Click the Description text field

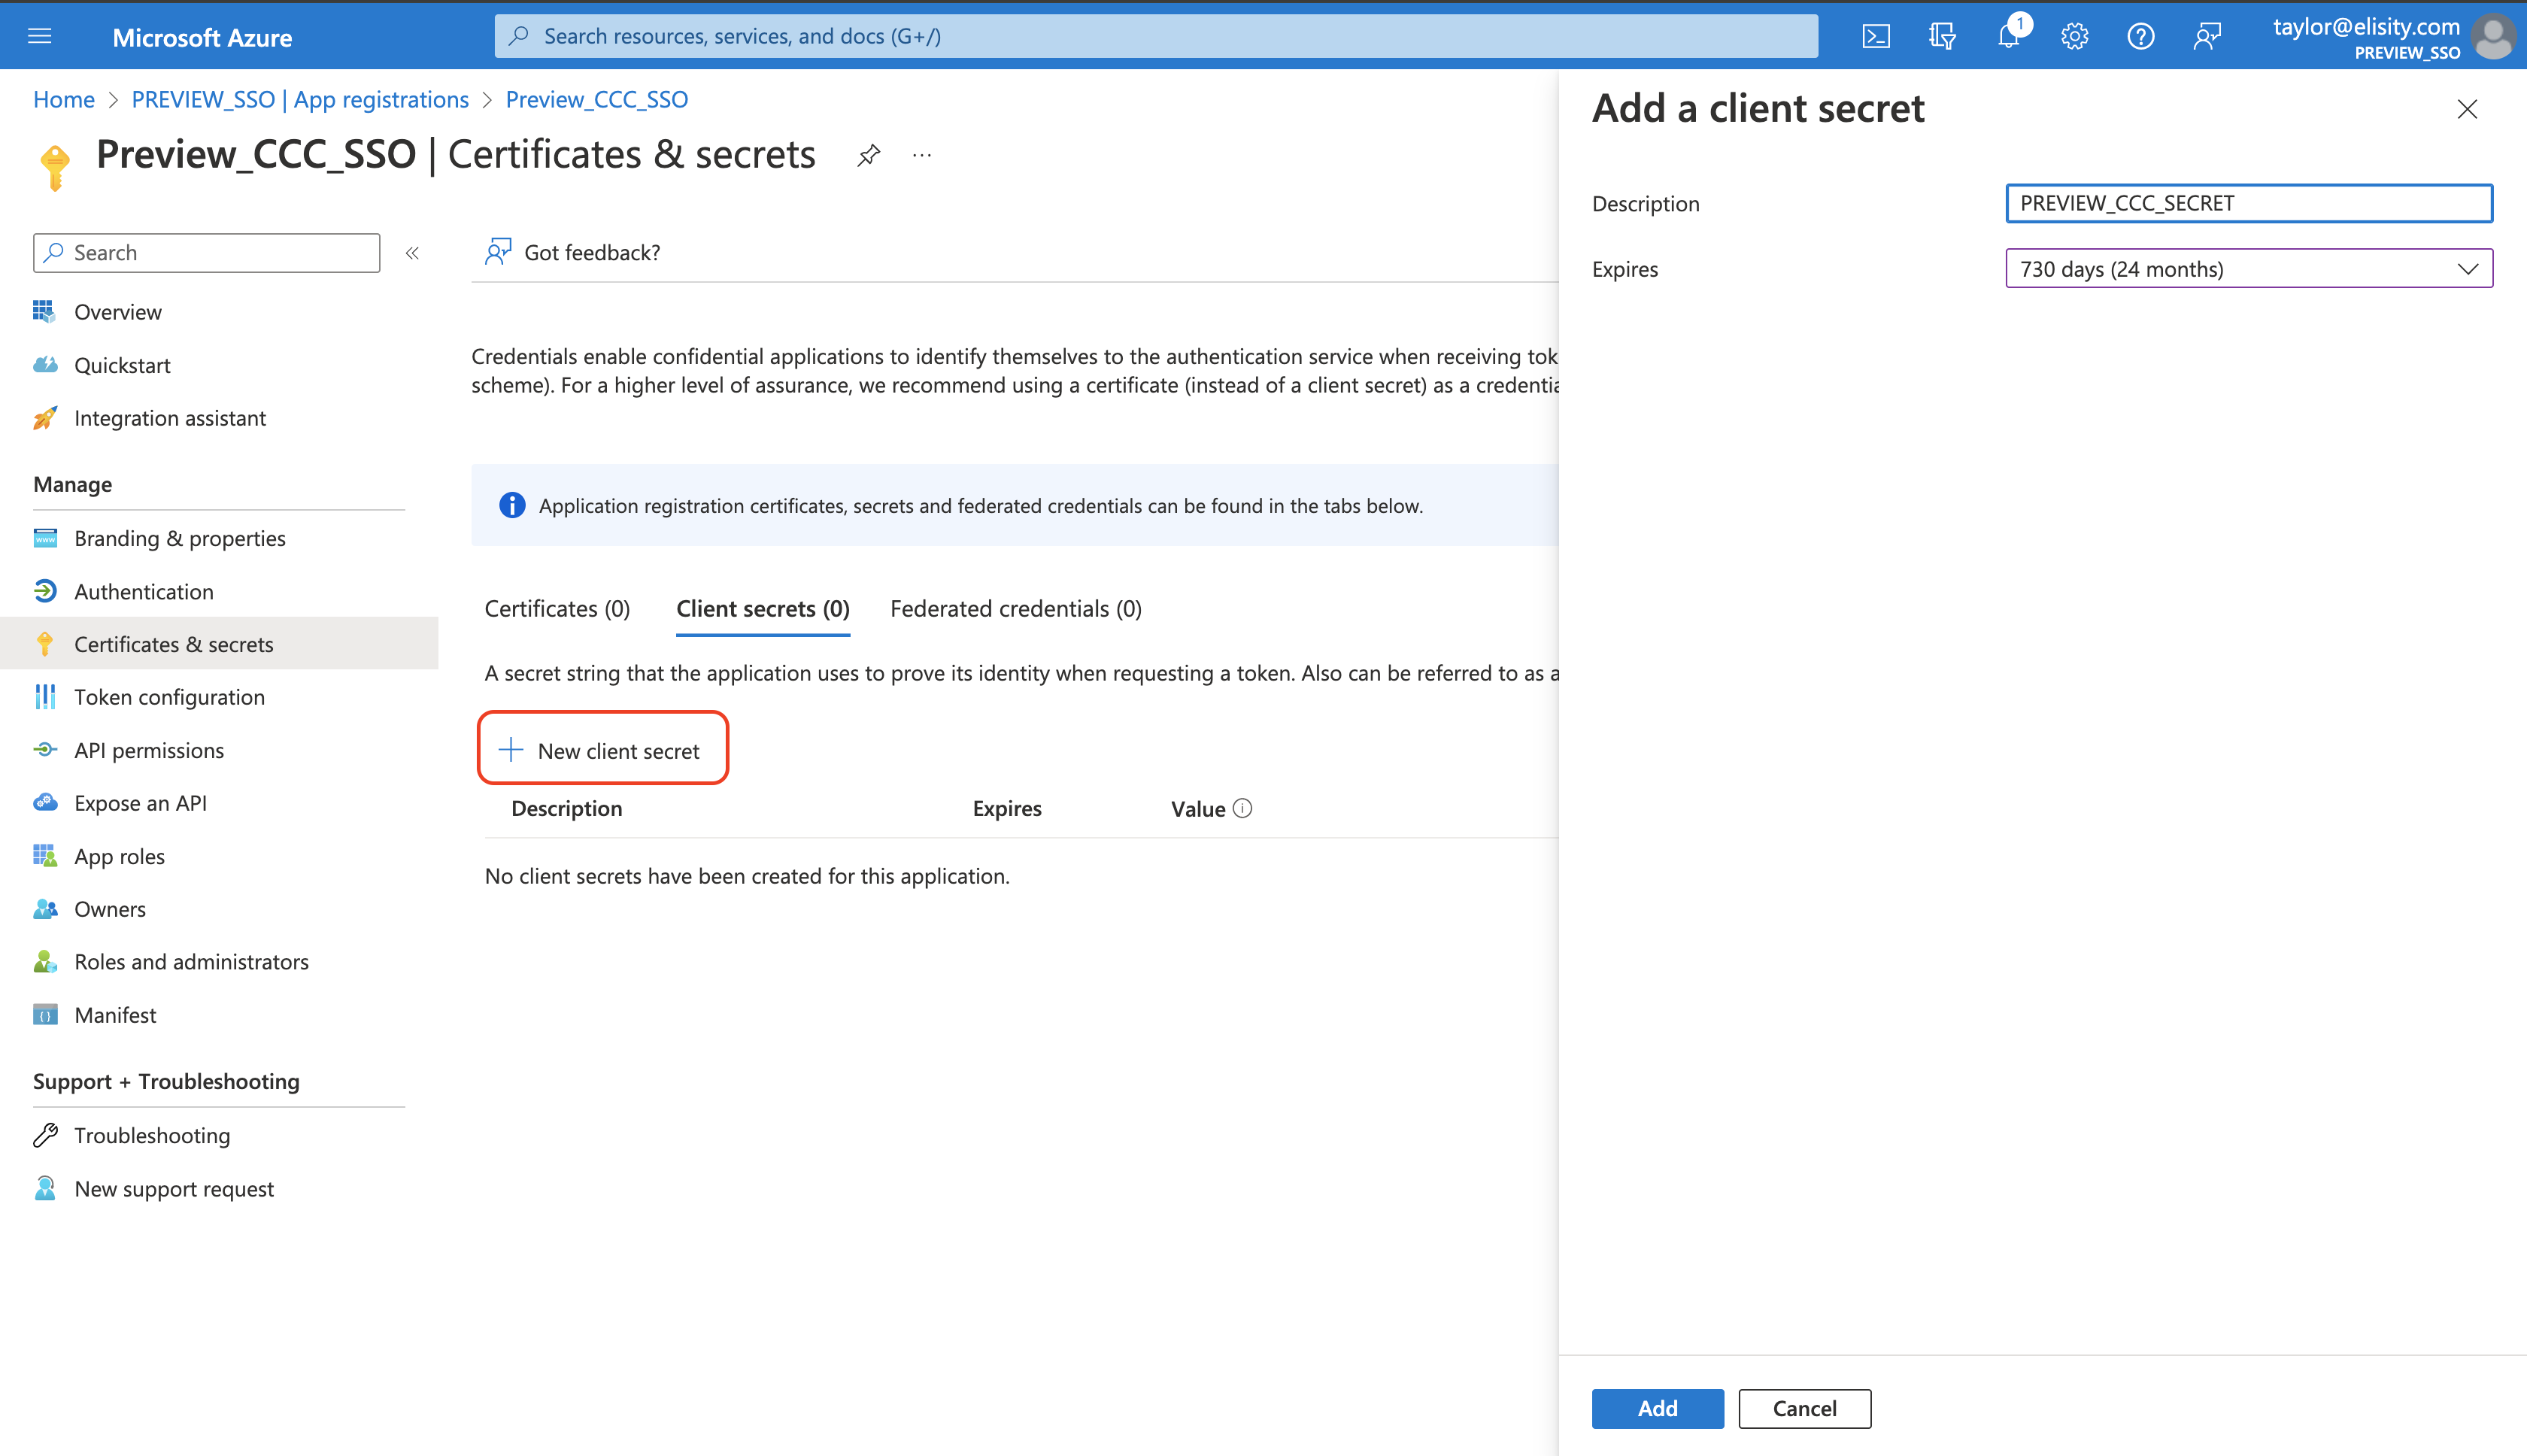[x=2248, y=203]
